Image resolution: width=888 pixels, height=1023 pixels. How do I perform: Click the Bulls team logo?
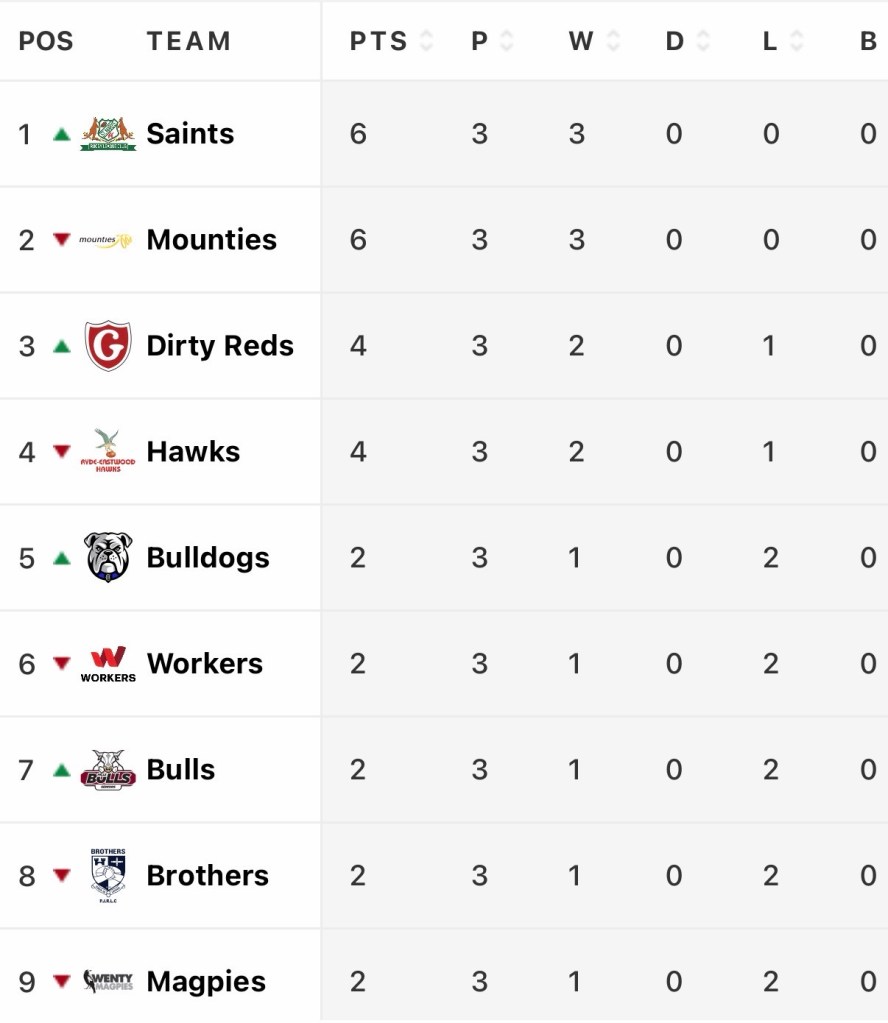(108, 770)
